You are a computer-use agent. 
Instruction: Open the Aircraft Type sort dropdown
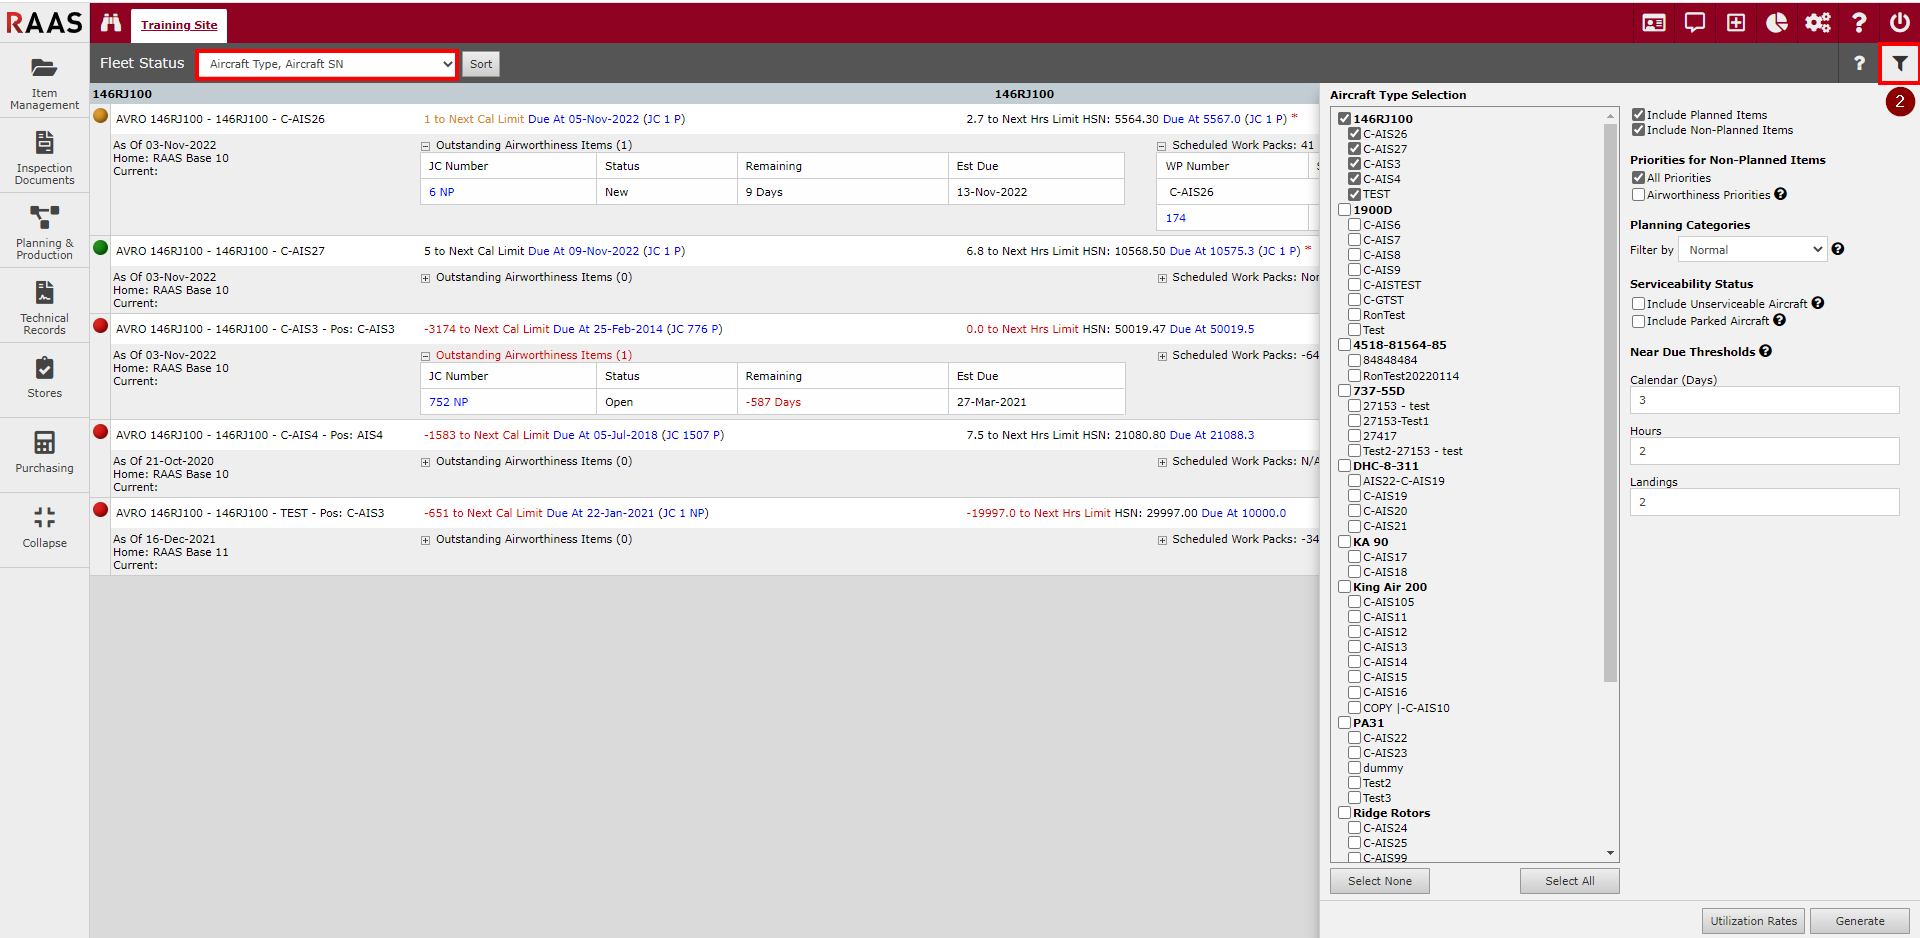coord(328,64)
